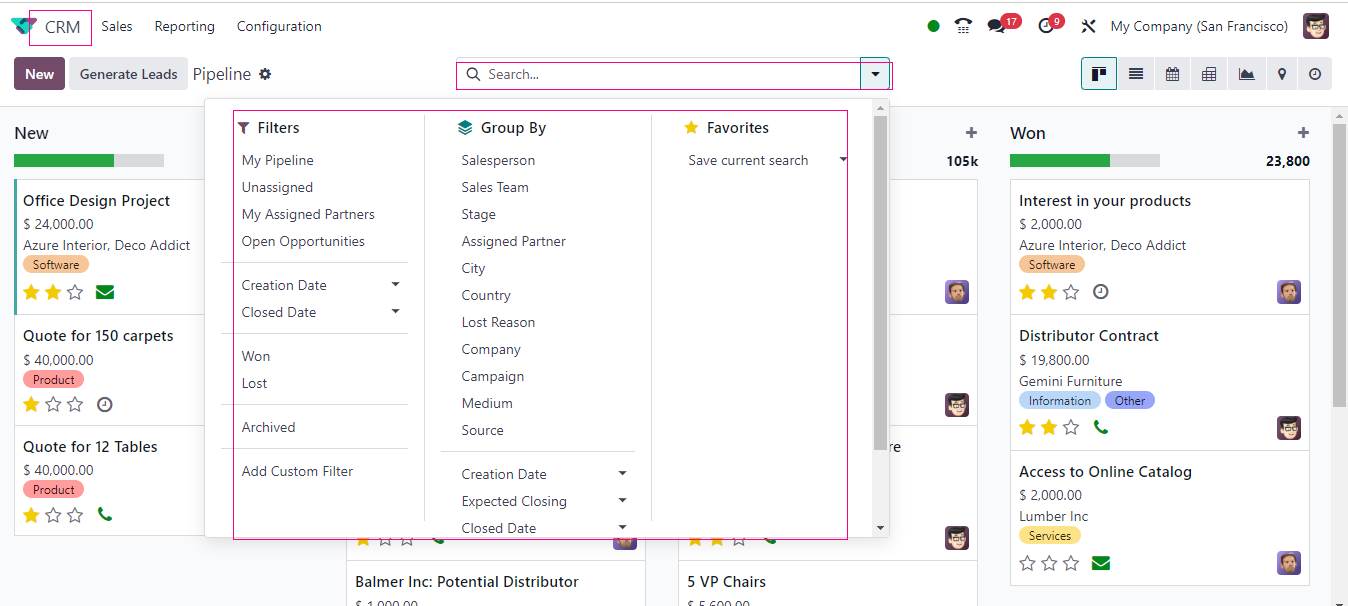
Task: Toggle the Archived filter
Action: 268,427
